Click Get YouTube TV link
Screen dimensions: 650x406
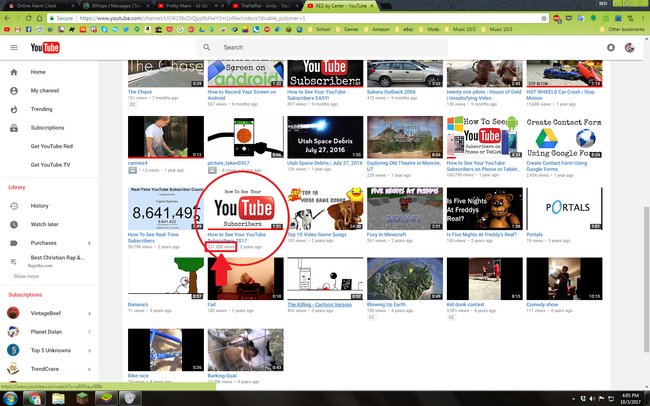(51, 165)
